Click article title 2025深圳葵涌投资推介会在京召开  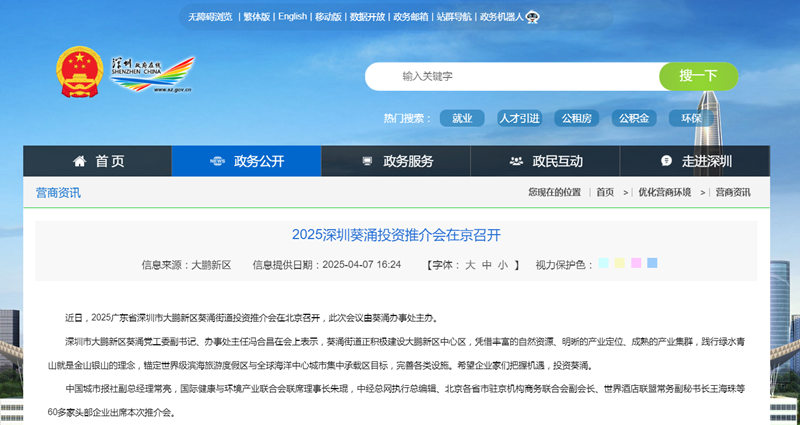396,235
